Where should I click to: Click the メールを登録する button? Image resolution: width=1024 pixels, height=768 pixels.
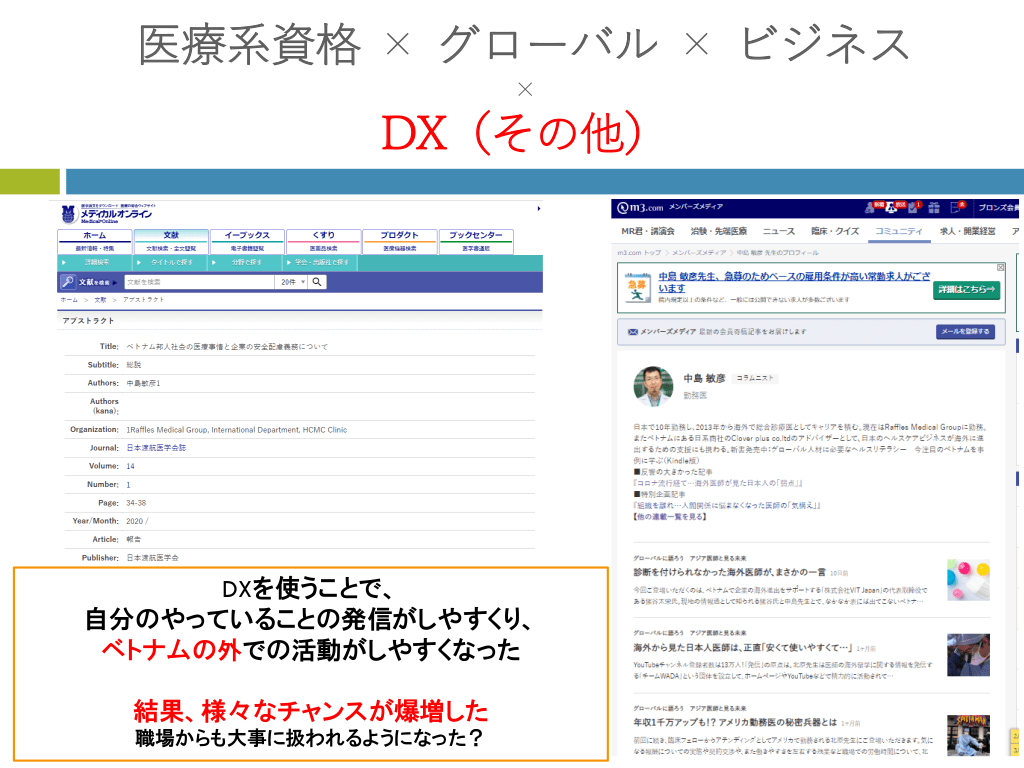click(964, 332)
